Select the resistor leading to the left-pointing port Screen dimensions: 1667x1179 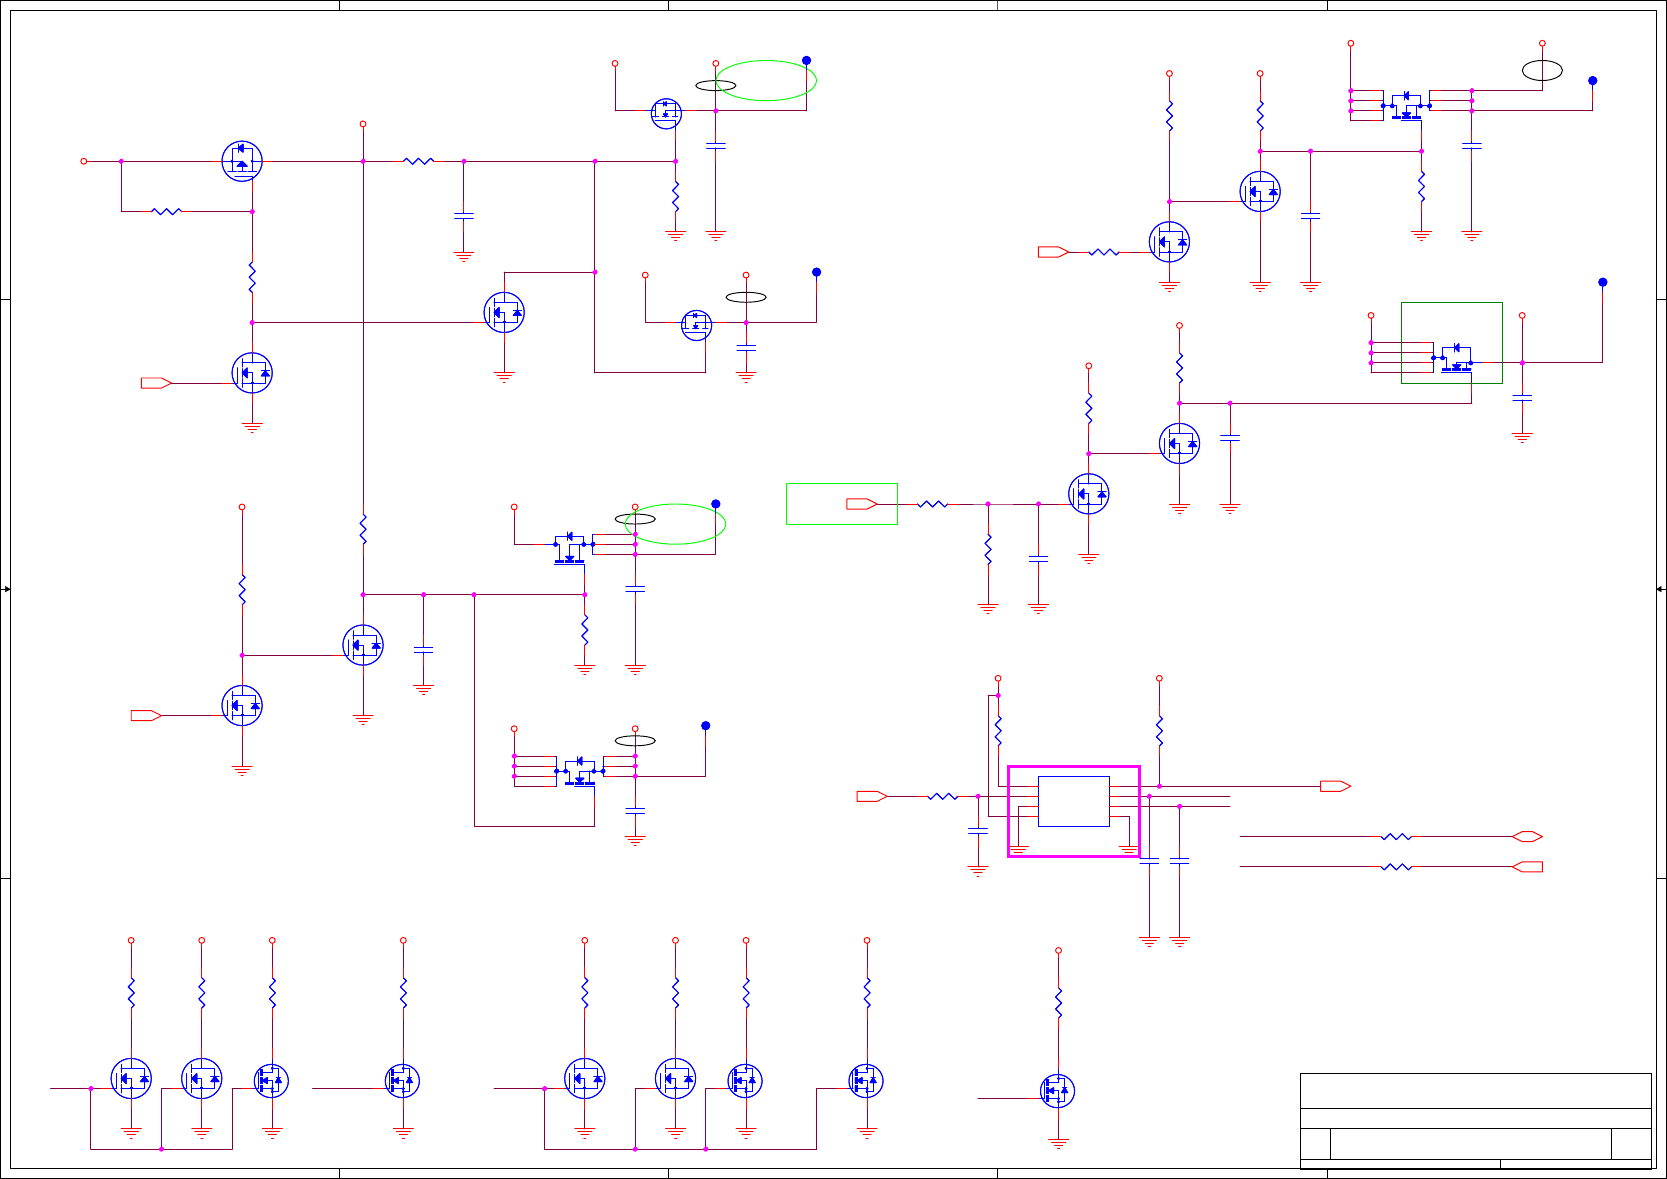[x=1396, y=867]
